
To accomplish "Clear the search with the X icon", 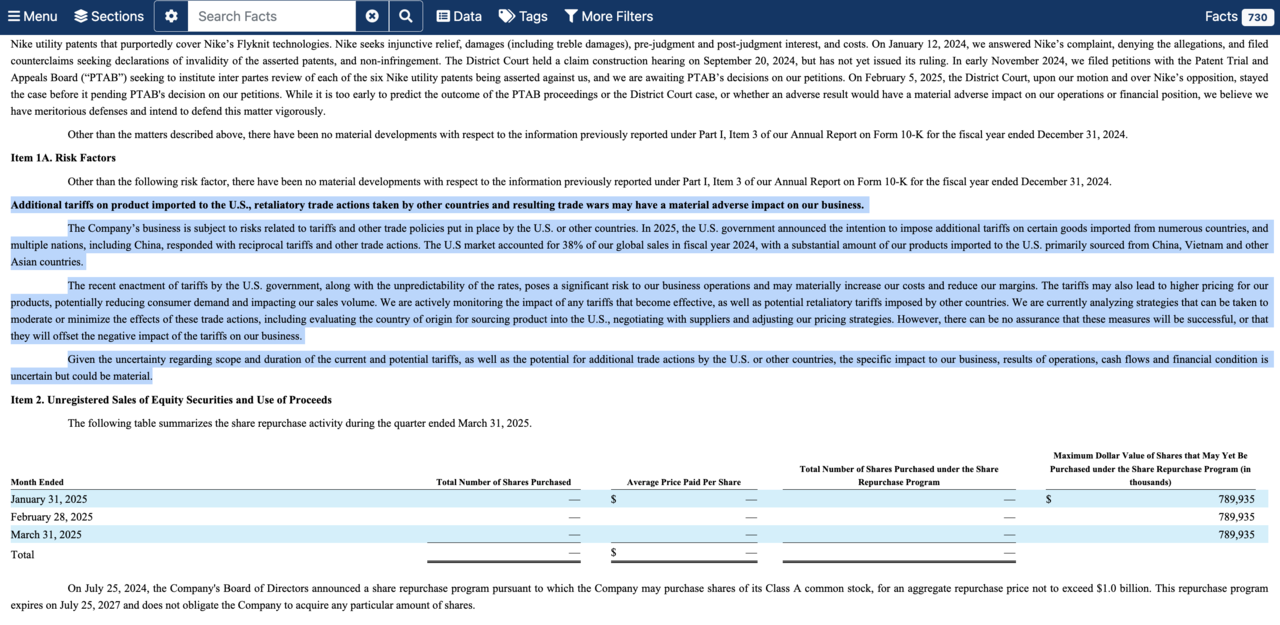I will point(372,16).
